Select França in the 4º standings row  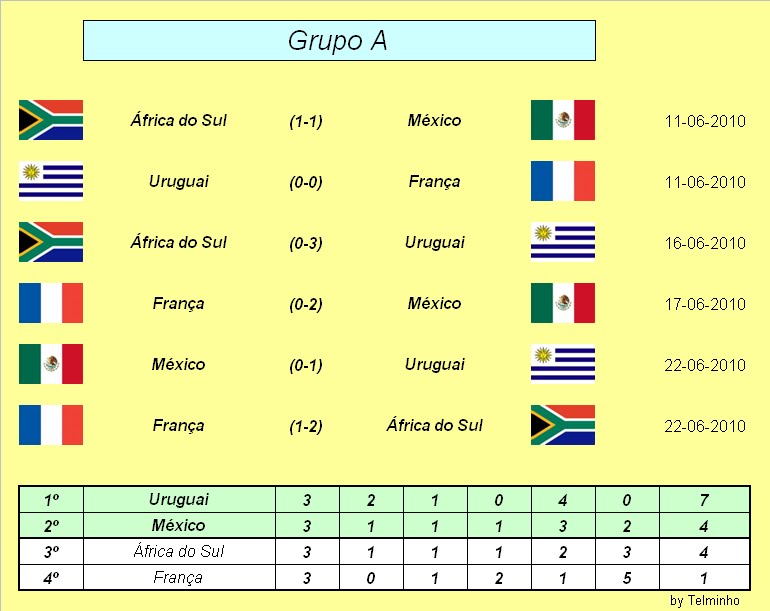(x=179, y=577)
